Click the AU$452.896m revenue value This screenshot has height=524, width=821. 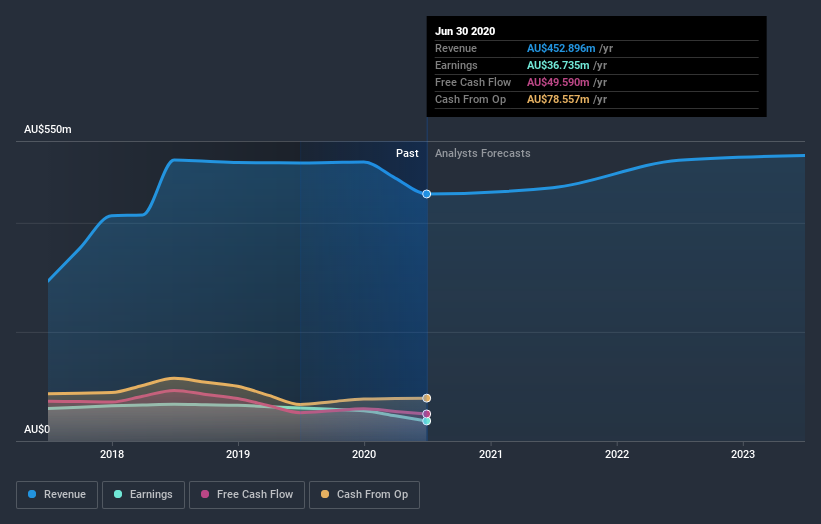coord(561,48)
